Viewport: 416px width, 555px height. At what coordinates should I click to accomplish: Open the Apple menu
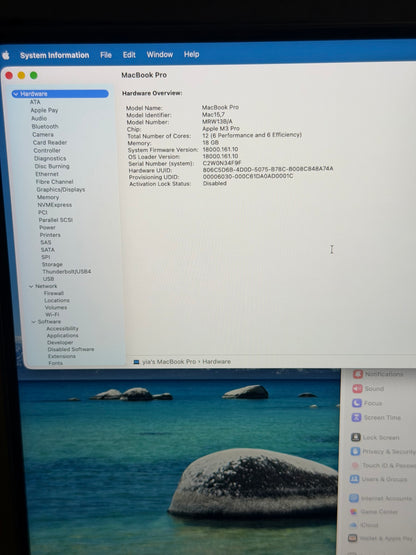point(6,55)
